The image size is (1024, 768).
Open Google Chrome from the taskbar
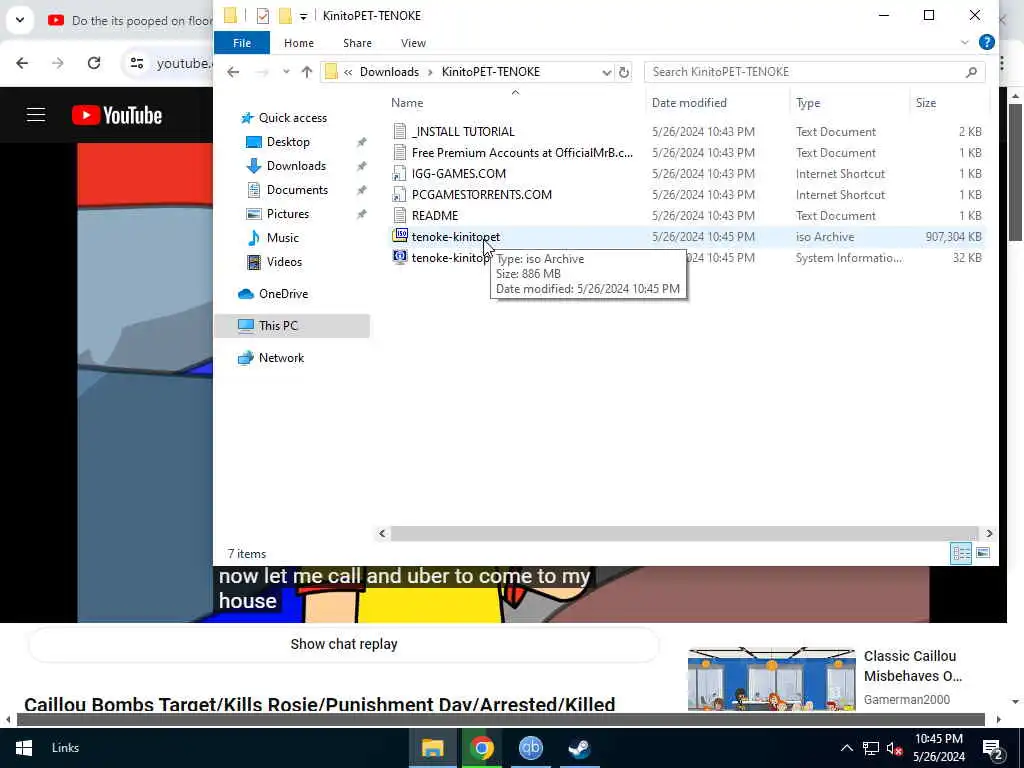[x=481, y=748]
